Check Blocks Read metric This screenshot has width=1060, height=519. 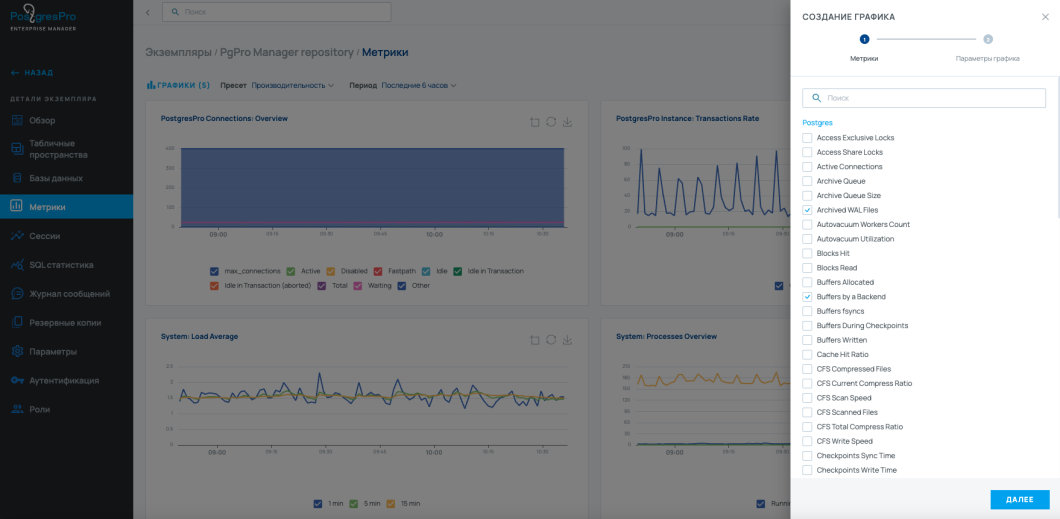807,268
